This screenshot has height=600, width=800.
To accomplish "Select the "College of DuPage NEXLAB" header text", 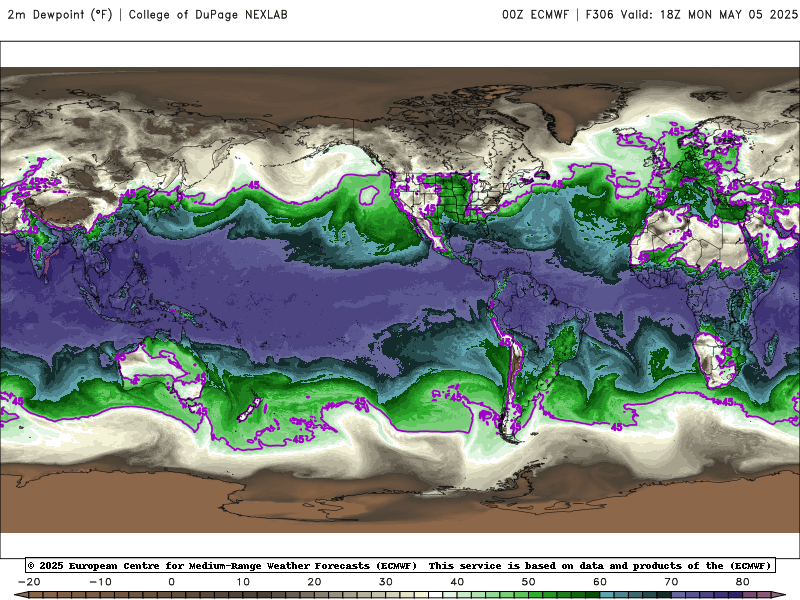I will pyautogui.click(x=208, y=14).
